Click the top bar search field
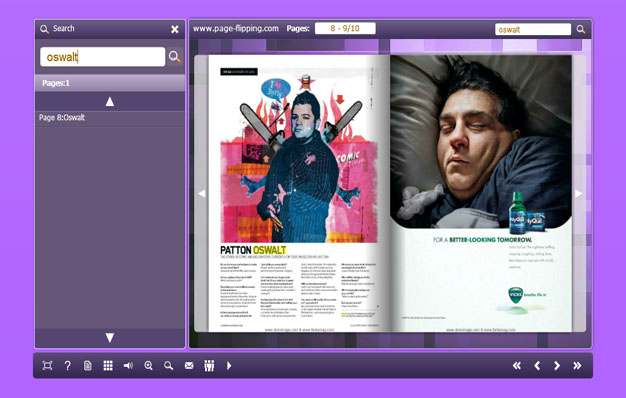The height and width of the screenshot is (398, 626). coord(533,29)
